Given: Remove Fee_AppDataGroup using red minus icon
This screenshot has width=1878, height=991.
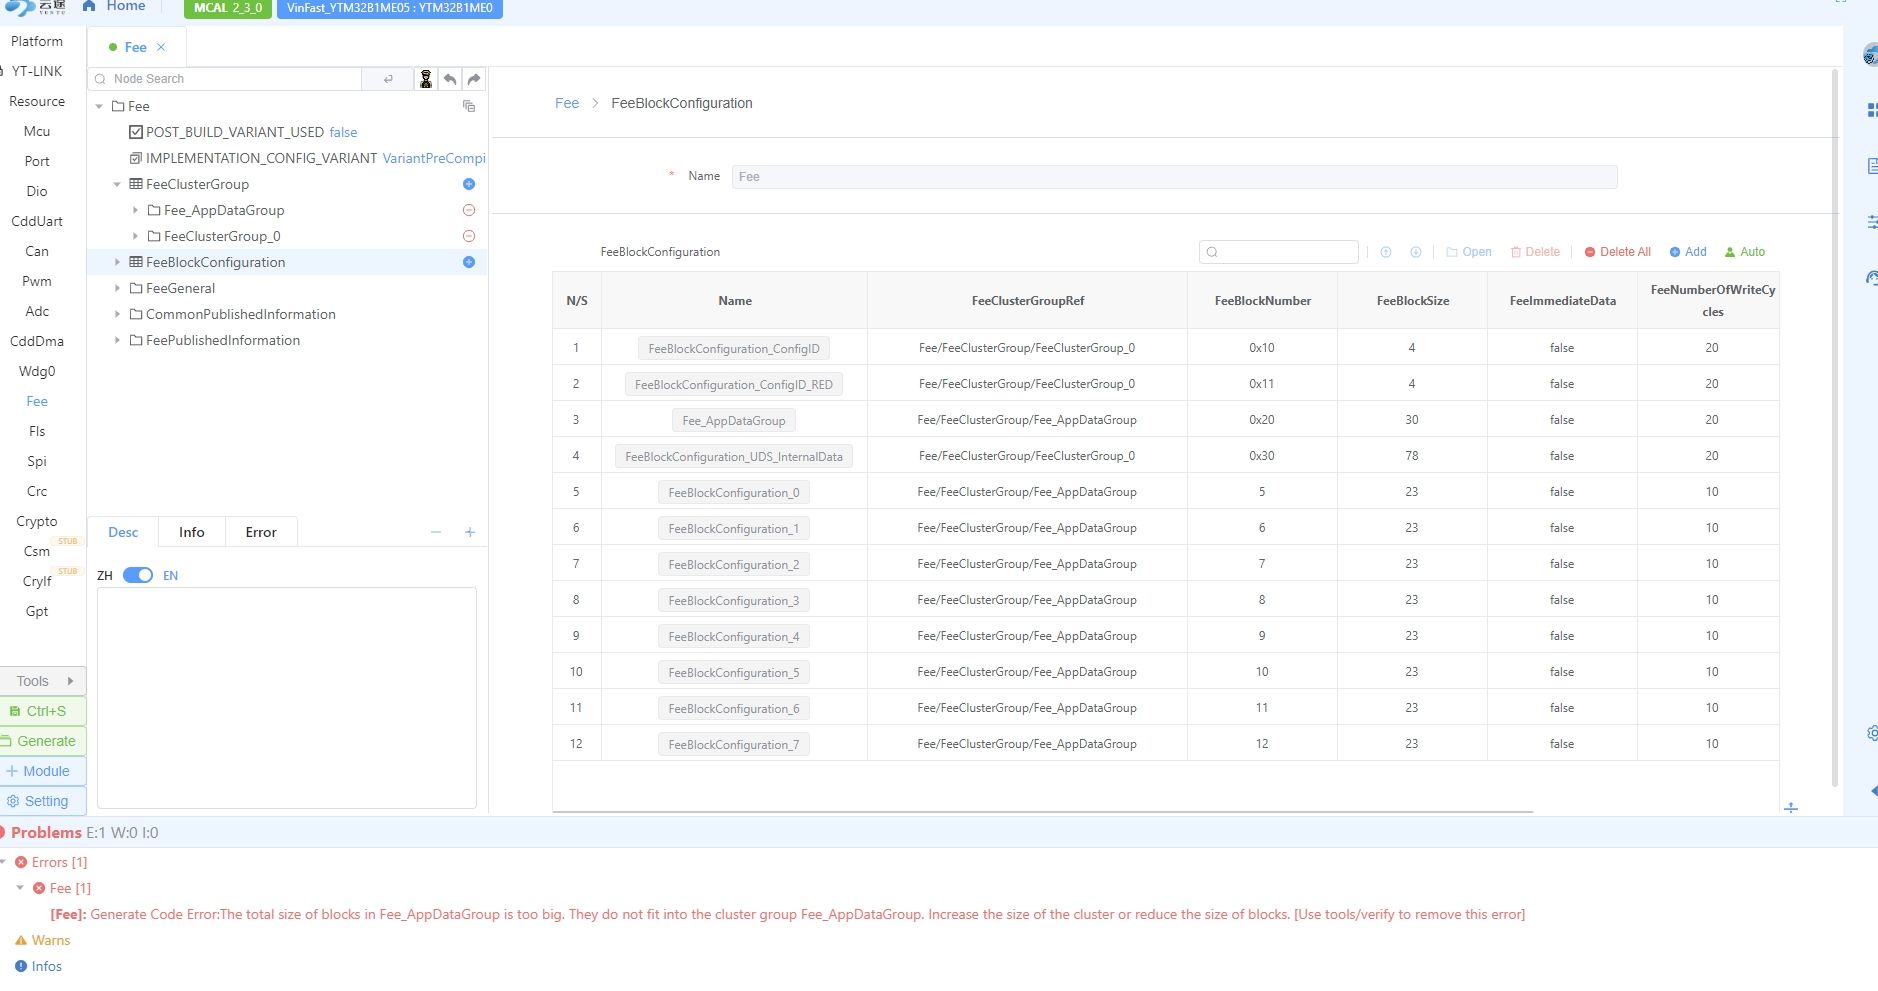Looking at the screenshot, I should click(469, 210).
